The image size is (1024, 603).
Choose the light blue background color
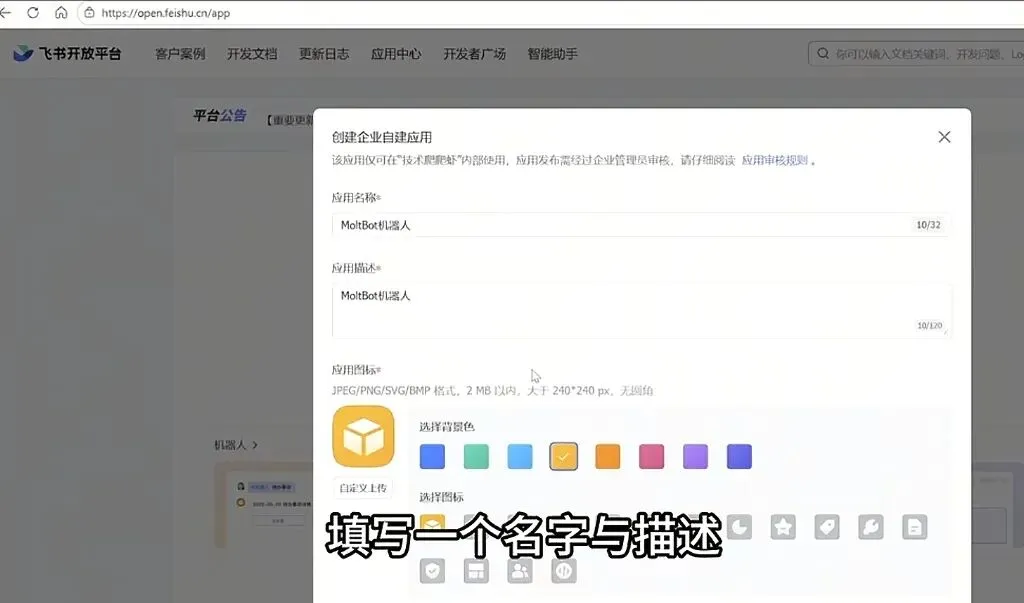(520, 457)
